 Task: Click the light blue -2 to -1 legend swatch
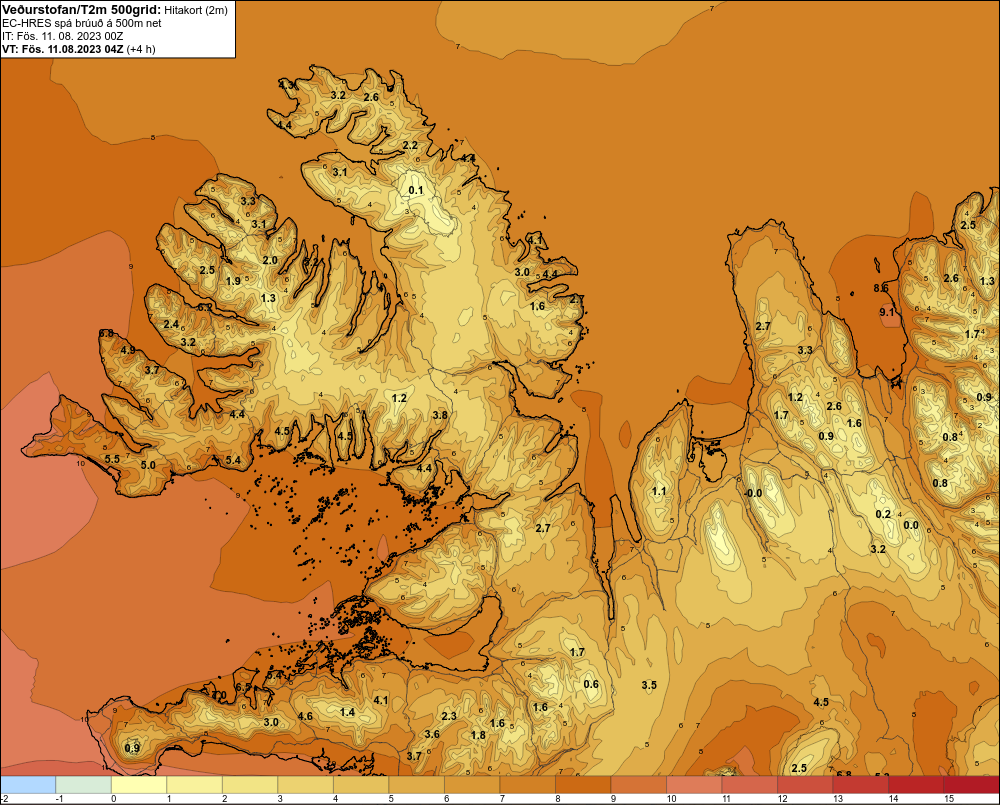click(x=28, y=784)
